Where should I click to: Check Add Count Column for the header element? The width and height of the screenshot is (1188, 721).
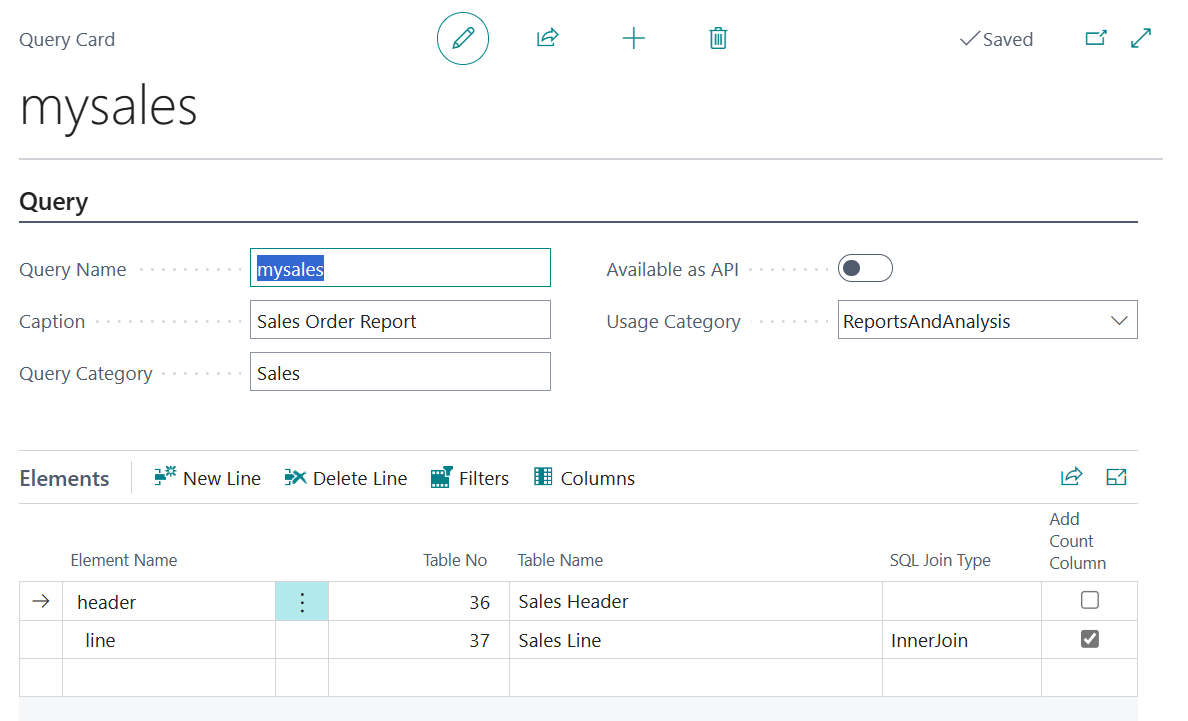pos(1089,600)
